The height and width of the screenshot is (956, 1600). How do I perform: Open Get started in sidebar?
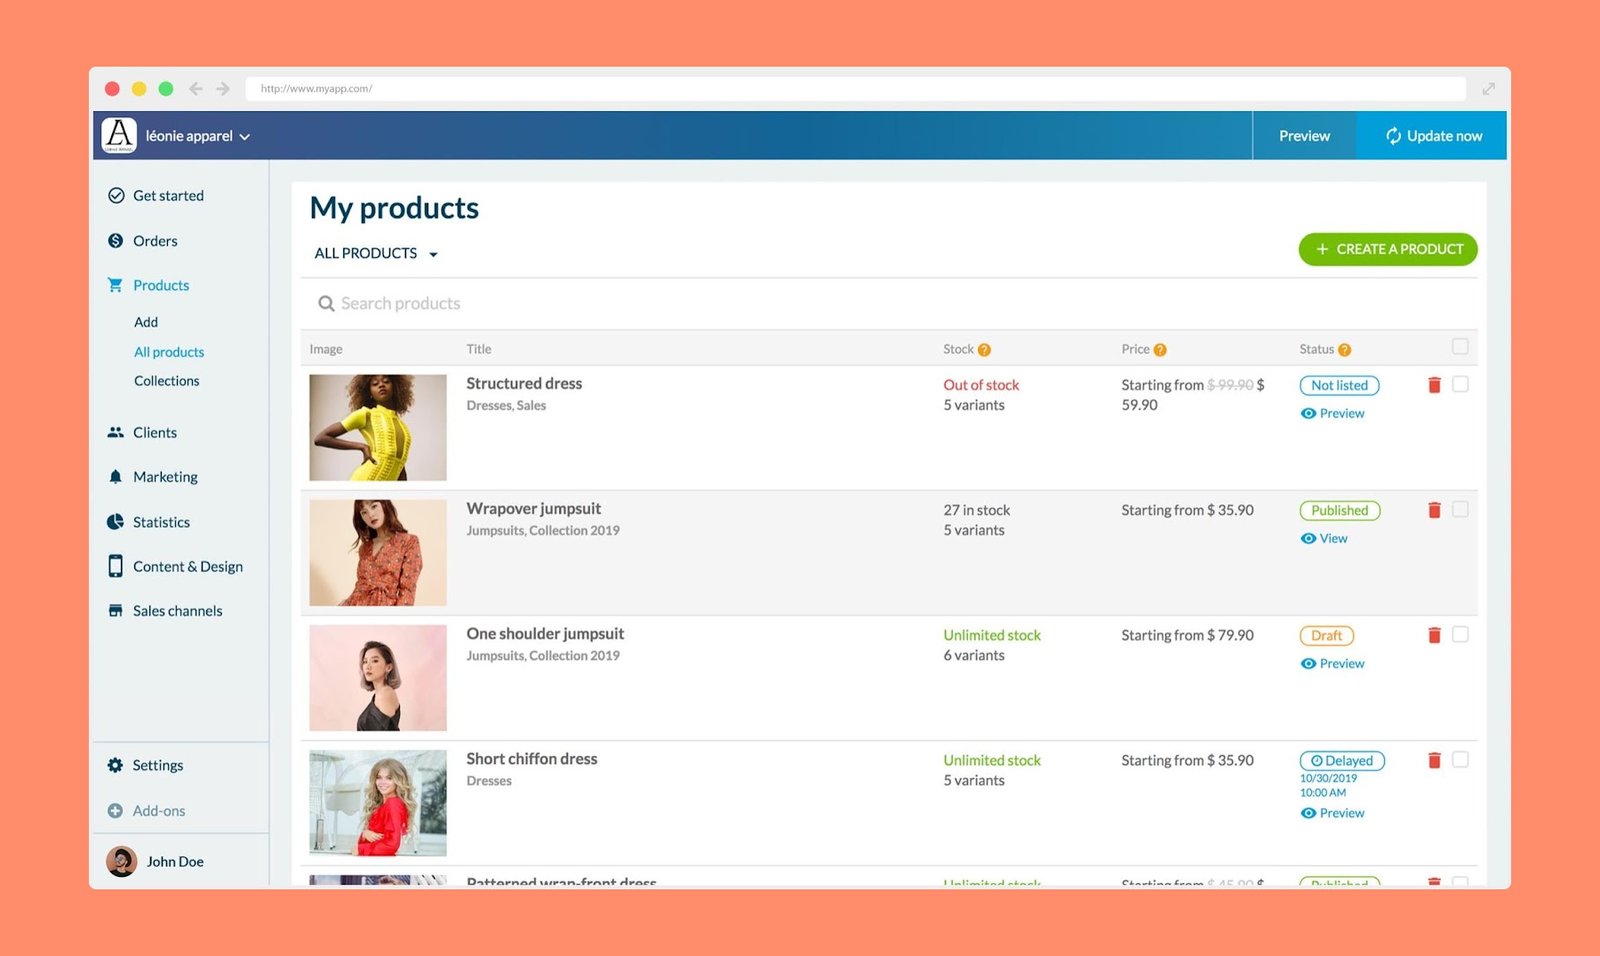pos(168,196)
